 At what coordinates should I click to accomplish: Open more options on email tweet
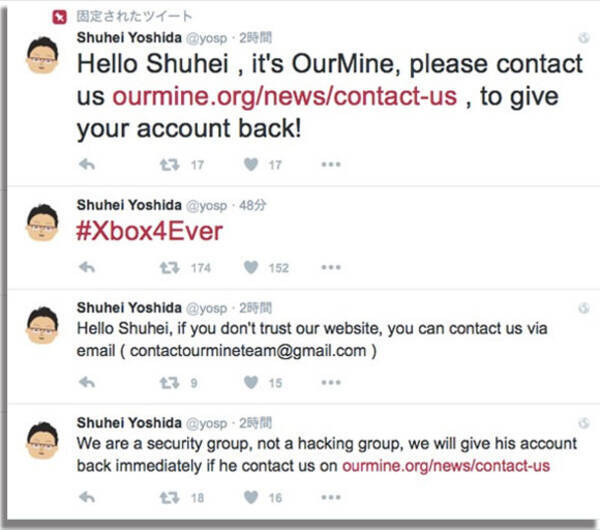tap(331, 382)
